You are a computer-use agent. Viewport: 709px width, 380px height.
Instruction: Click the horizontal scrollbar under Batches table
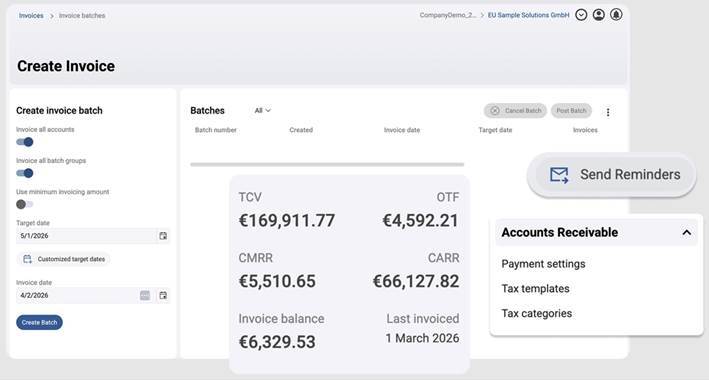[x=327, y=165]
